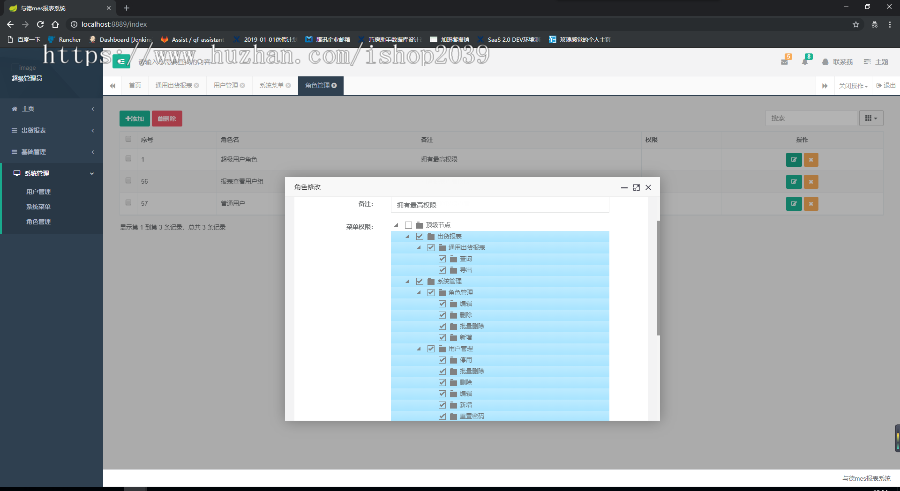This screenshot has height=491, width=900.
Task: Minimize the role edit dialog
Action: pos(624,187)
